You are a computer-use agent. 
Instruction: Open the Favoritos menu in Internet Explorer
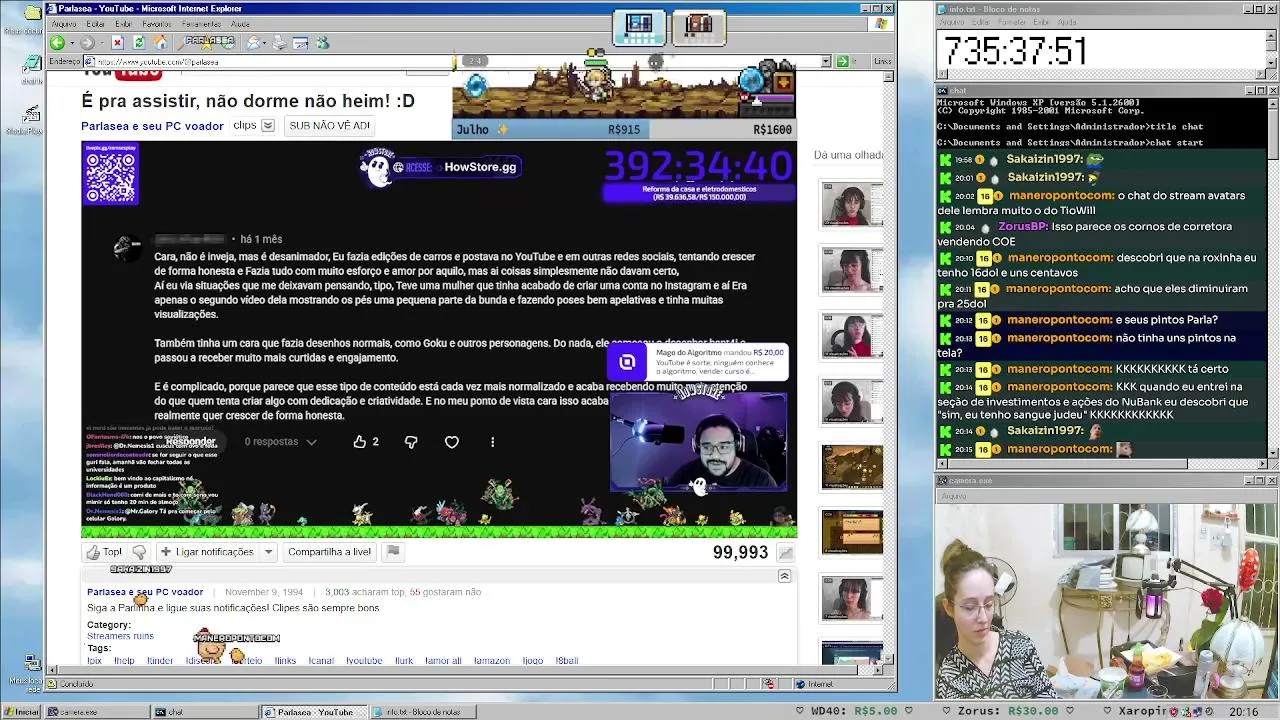click(156, 24)
